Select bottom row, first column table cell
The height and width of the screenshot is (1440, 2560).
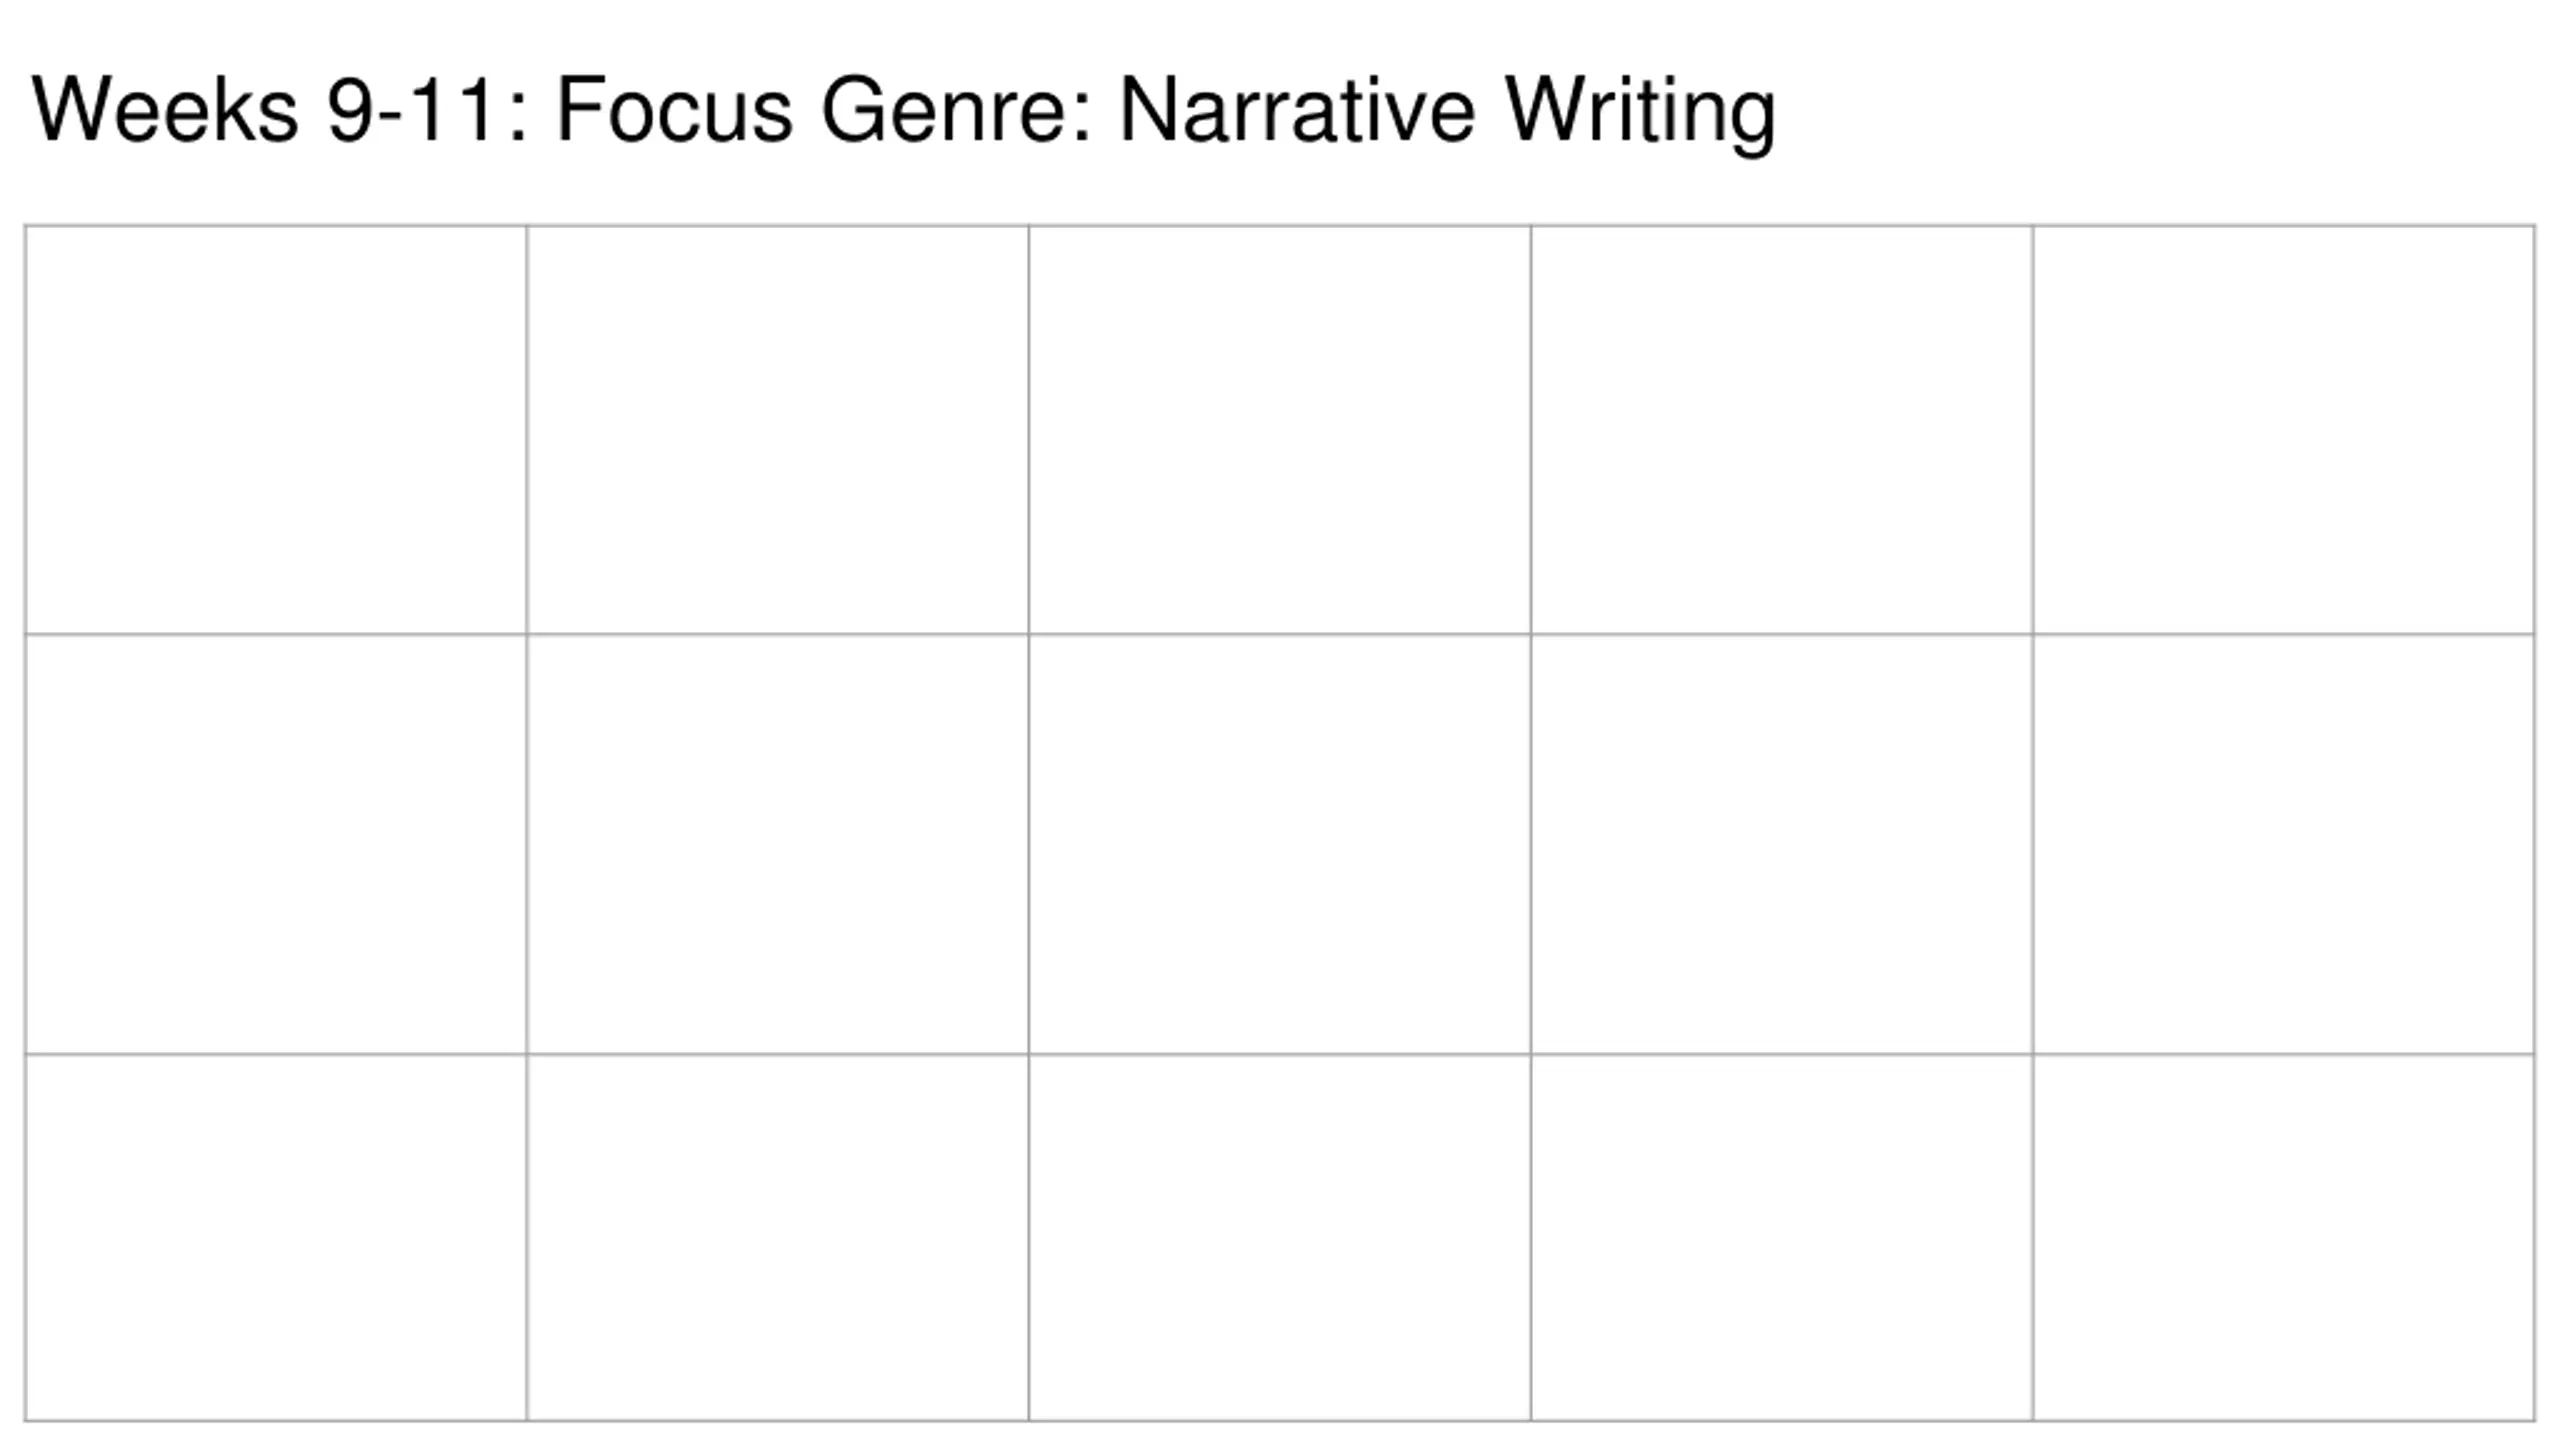coord(276,1237)
